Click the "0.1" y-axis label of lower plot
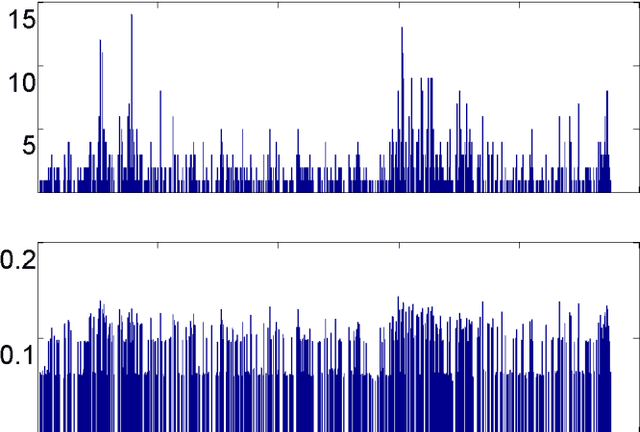 tap(17, 355)
